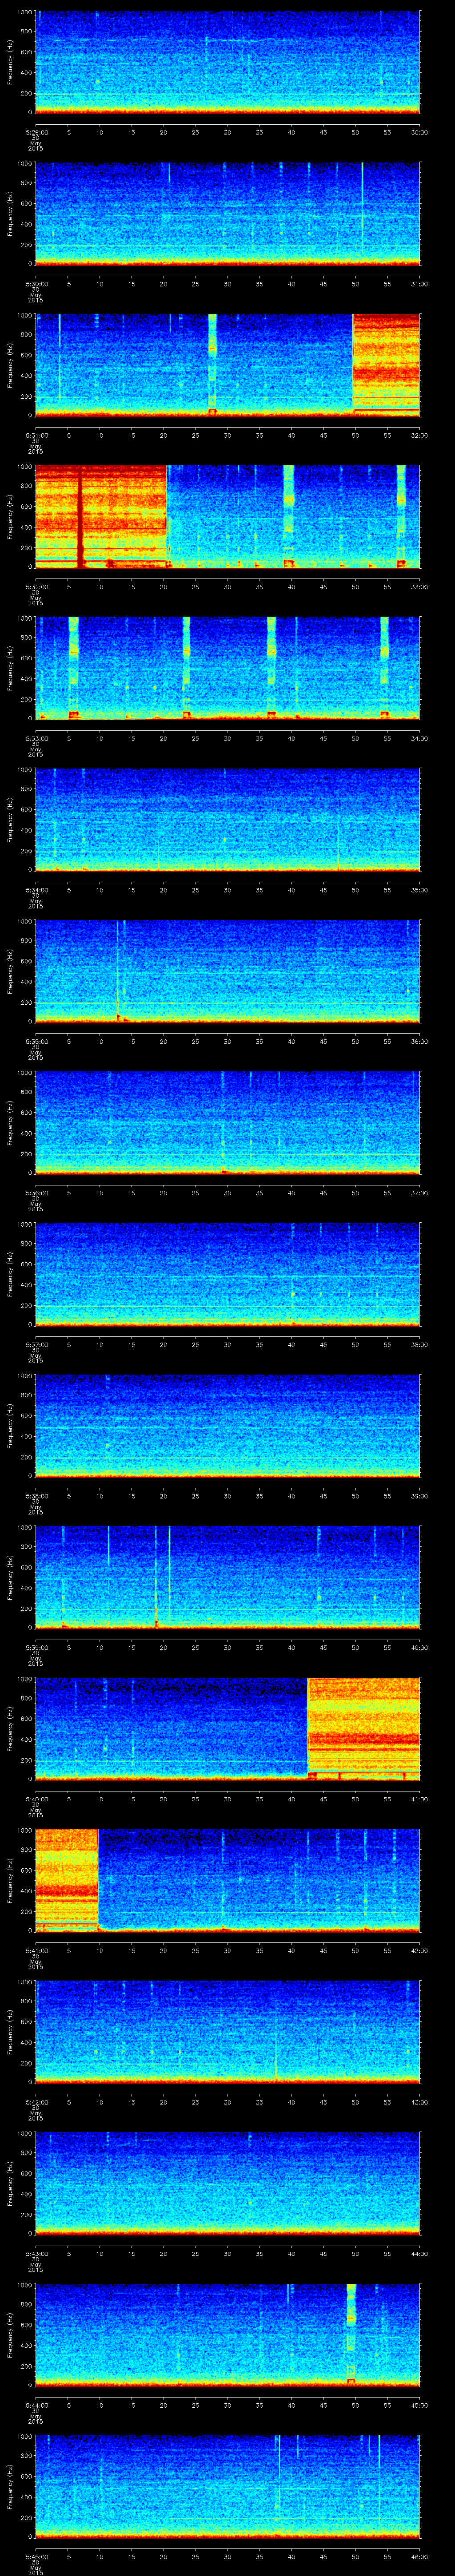Click the spectrogram panel starting at 5:39:00

[227, 1577]
